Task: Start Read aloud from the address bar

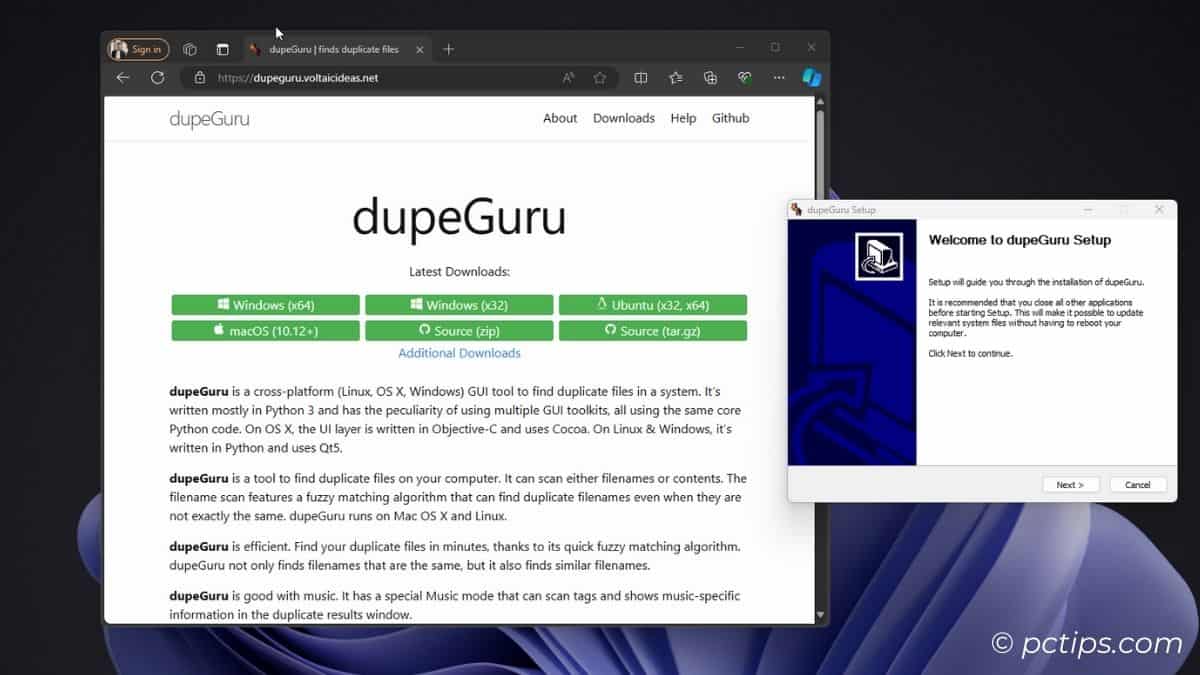Action: click(x=568, y=78)
